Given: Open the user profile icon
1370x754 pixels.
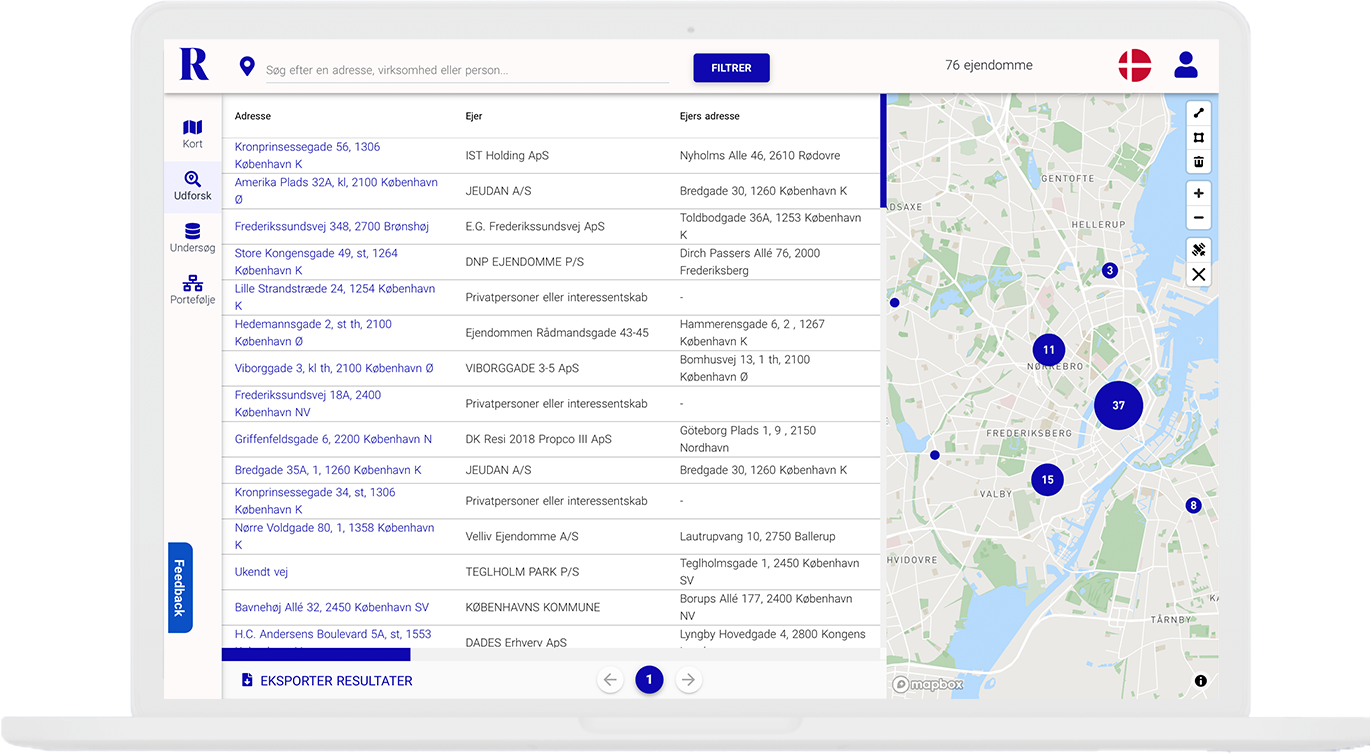Looking at the screenshot, I should coord(1185,66).
